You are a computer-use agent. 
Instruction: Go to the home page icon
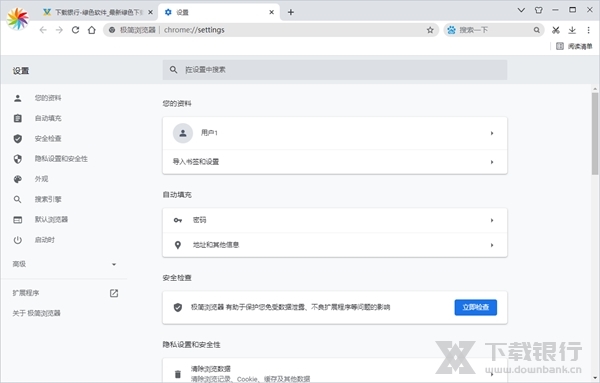pos(91,30)
